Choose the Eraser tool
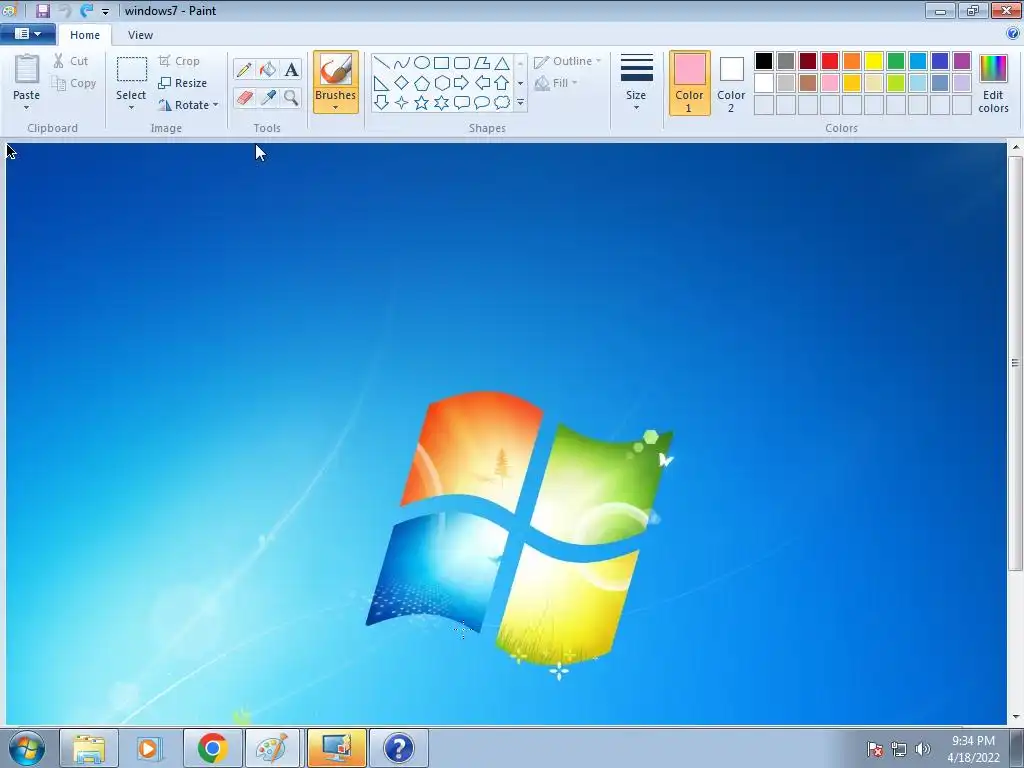This screenshot has width=1024, height=768. tap(244, 98)
